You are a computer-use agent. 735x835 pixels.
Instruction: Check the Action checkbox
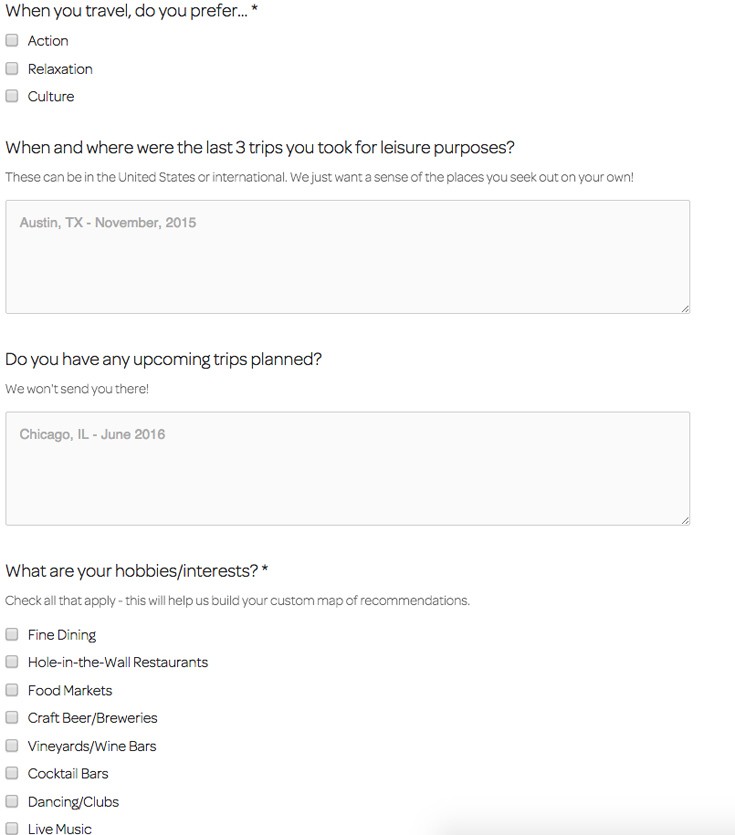(12, 41)
